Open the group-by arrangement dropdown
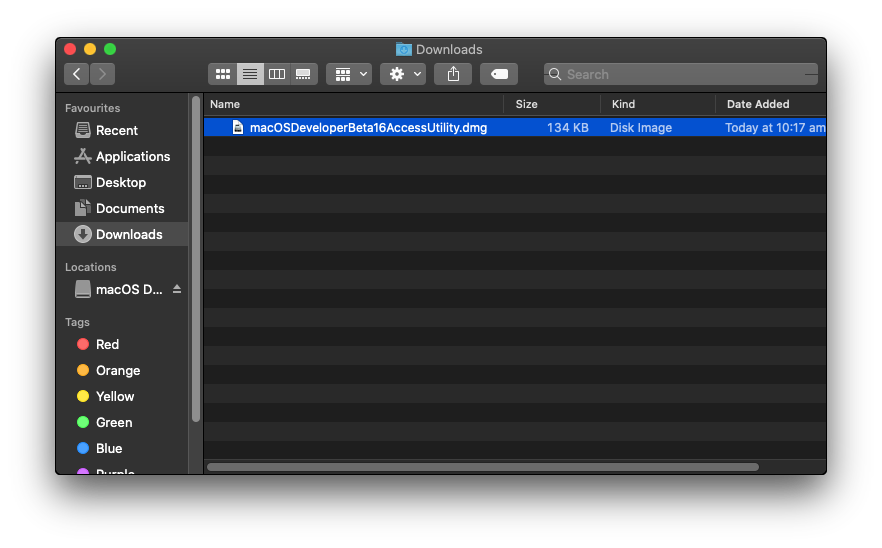Image resolution: width=882 pixels, height=548 pixels. pyautogui.click(x=349, y=74)
